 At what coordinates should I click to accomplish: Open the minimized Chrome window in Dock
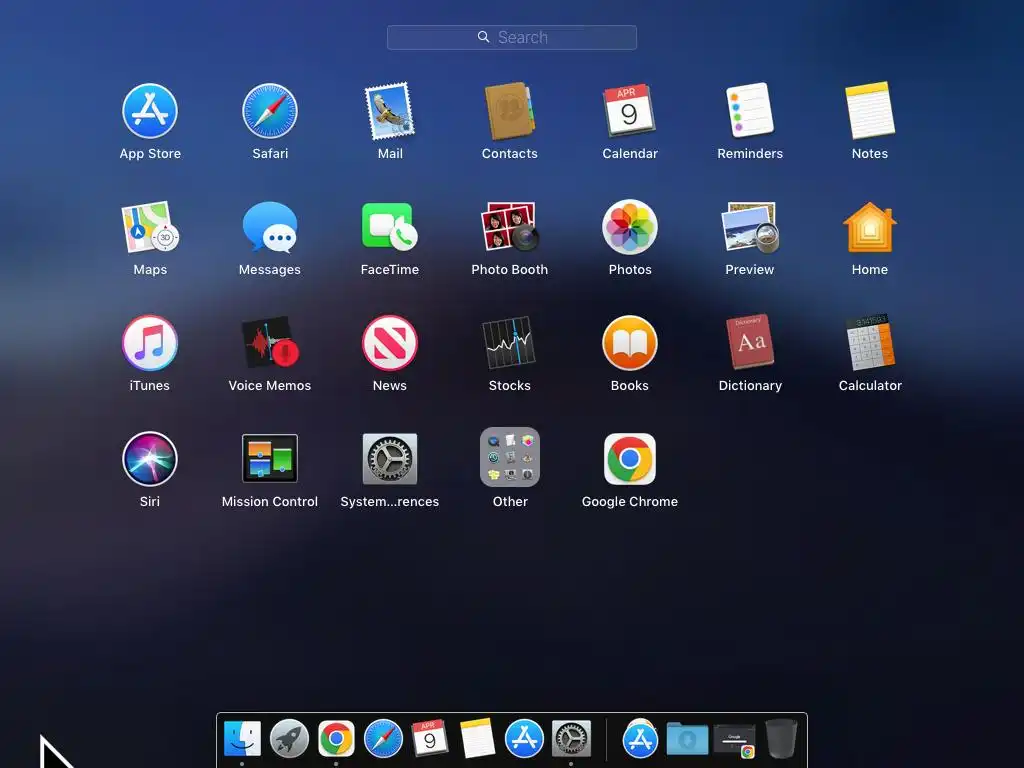(x=735, y=740)
